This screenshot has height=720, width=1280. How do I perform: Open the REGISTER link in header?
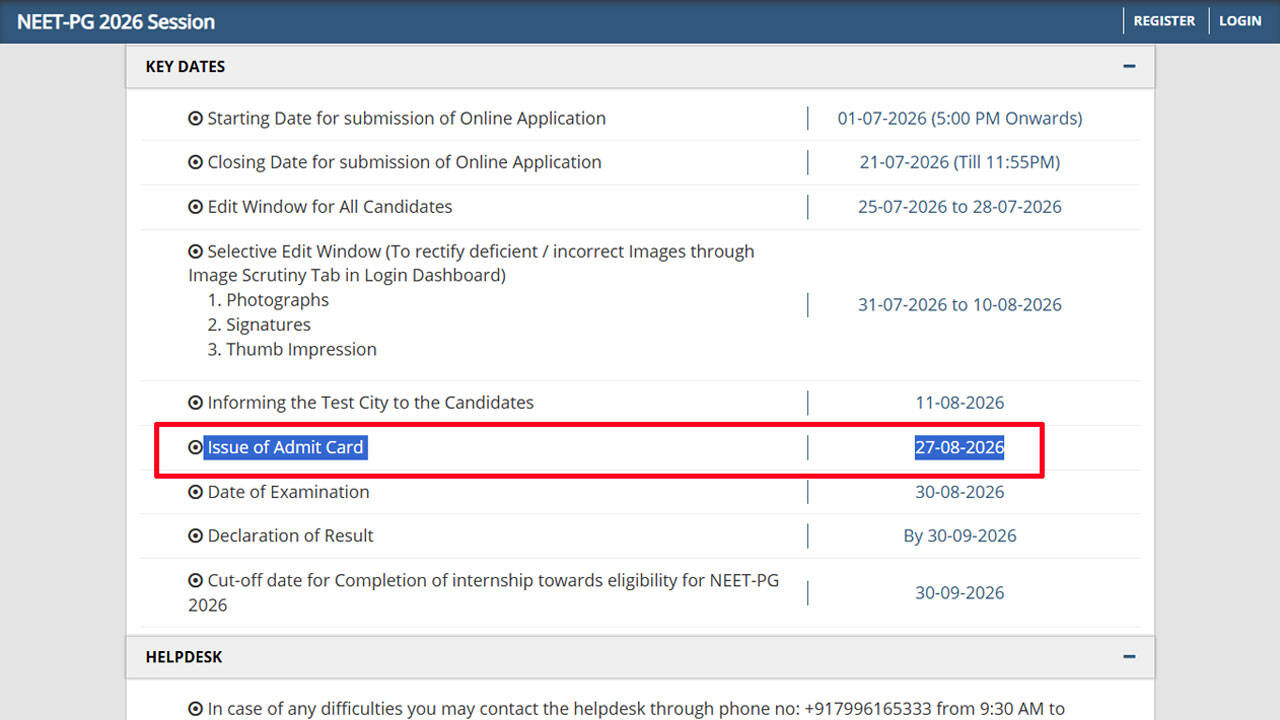click(x=1164, y=21)
